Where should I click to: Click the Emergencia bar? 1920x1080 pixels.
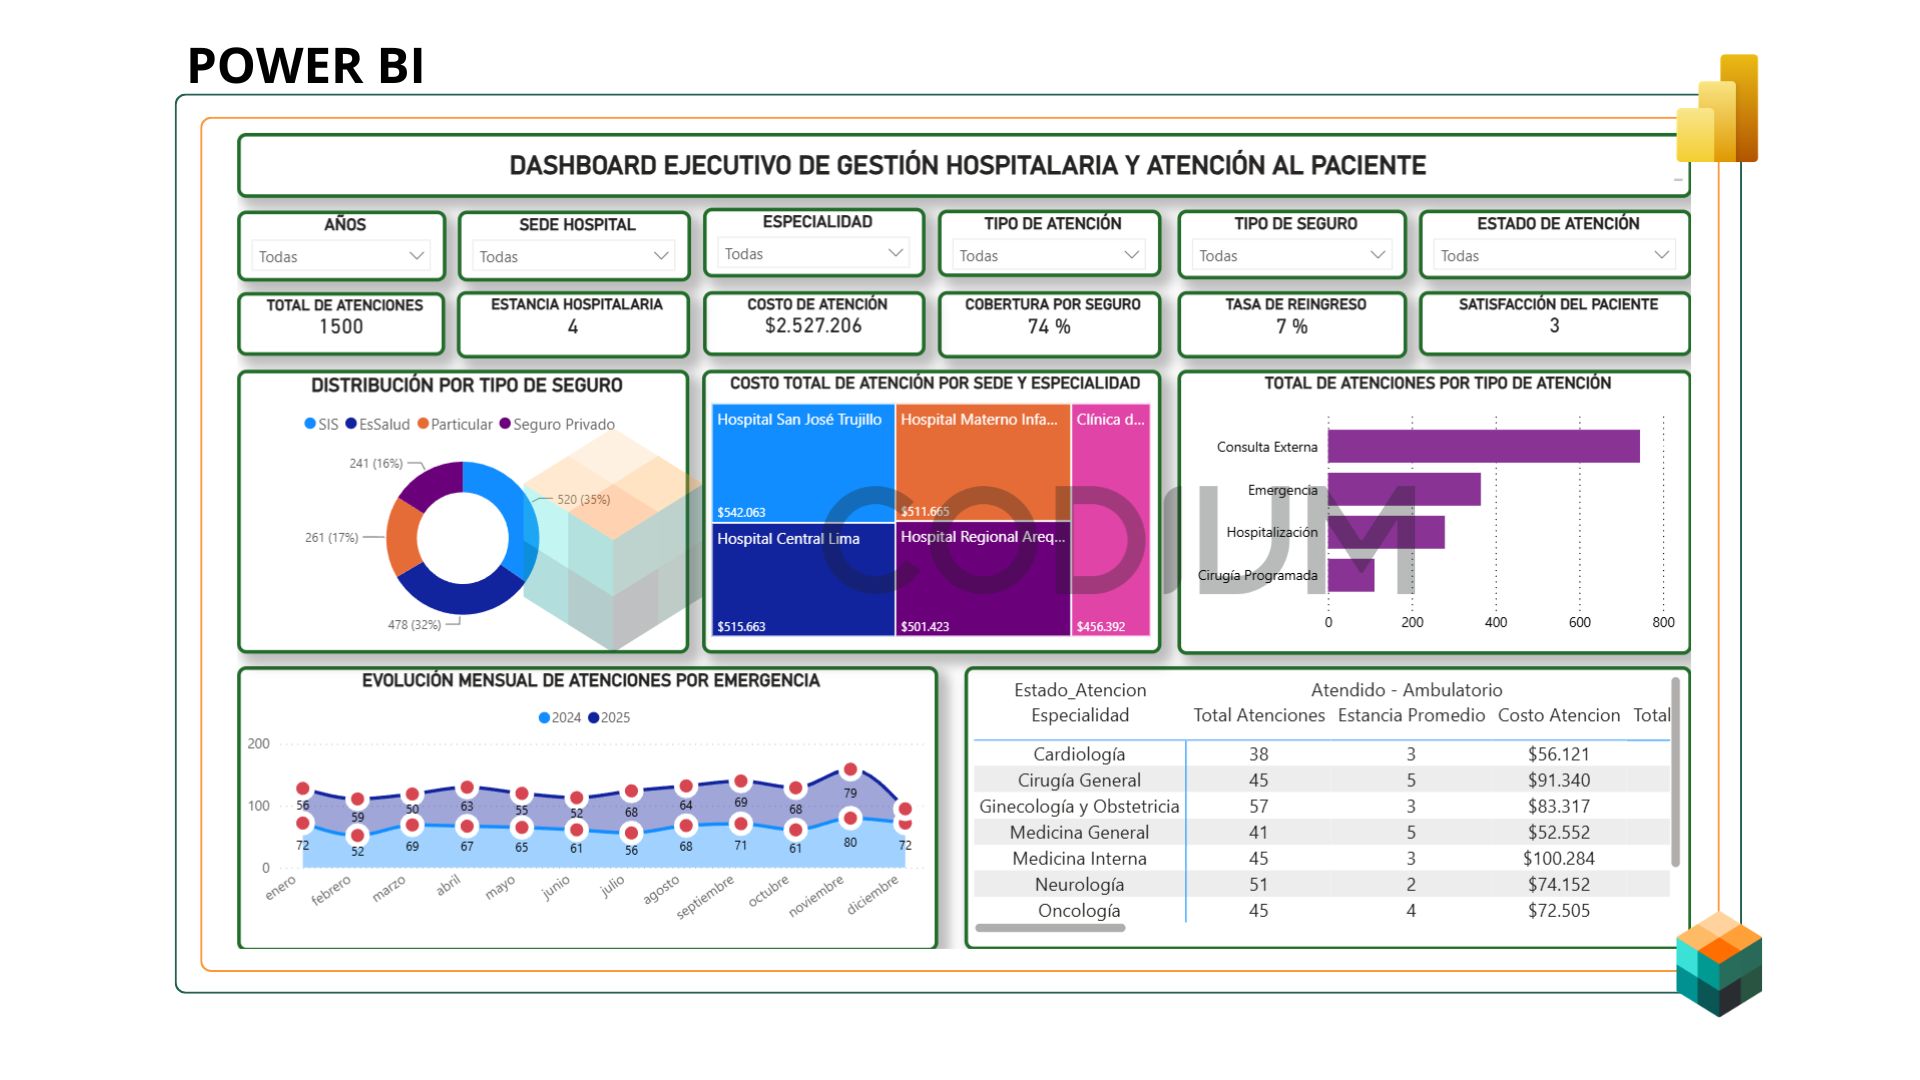[x=1404, y=489]
